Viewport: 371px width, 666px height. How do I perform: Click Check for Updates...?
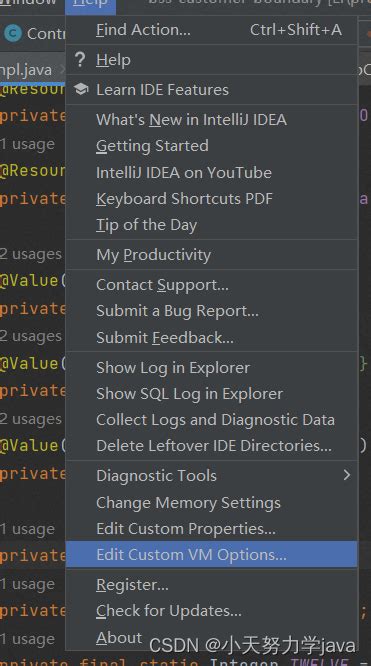pos(212,611)
